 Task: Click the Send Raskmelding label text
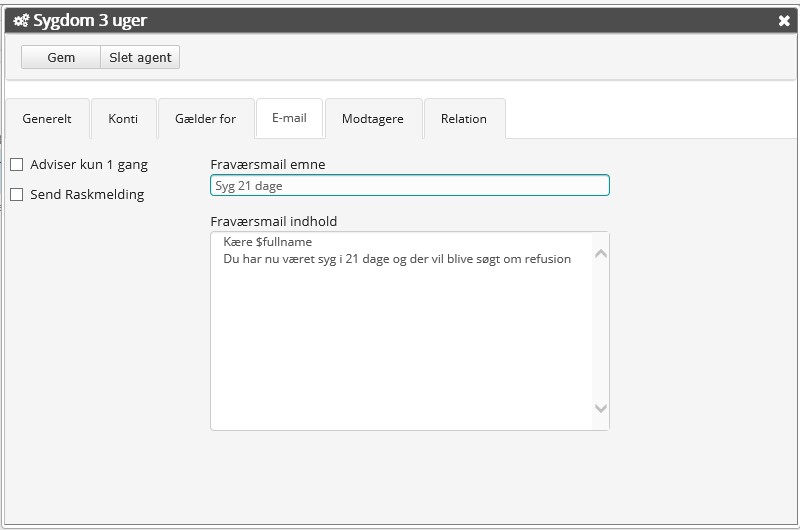[87, 195]
